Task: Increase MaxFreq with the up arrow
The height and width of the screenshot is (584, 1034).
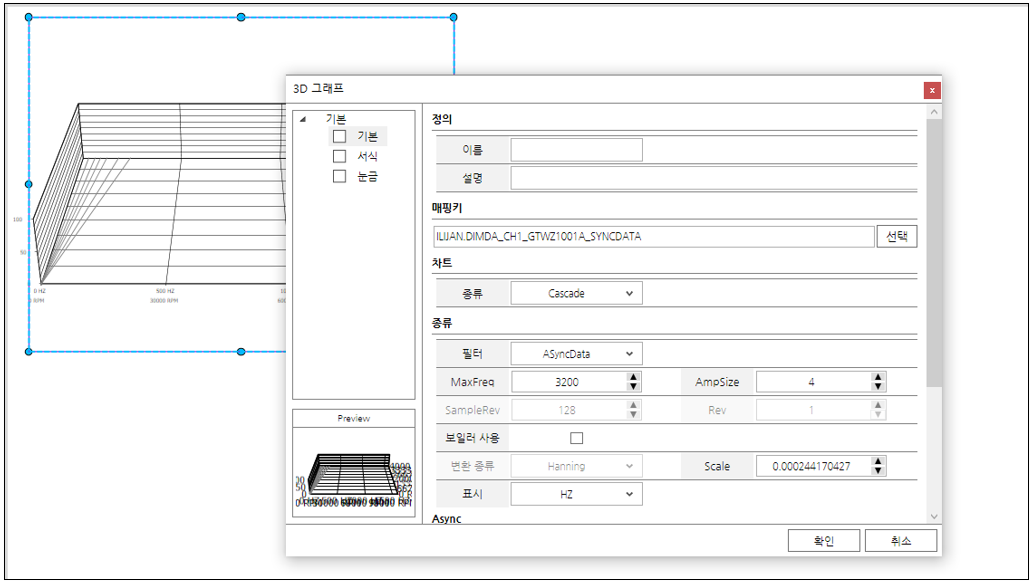Action: pyautogui.click(x=633, y=378)
